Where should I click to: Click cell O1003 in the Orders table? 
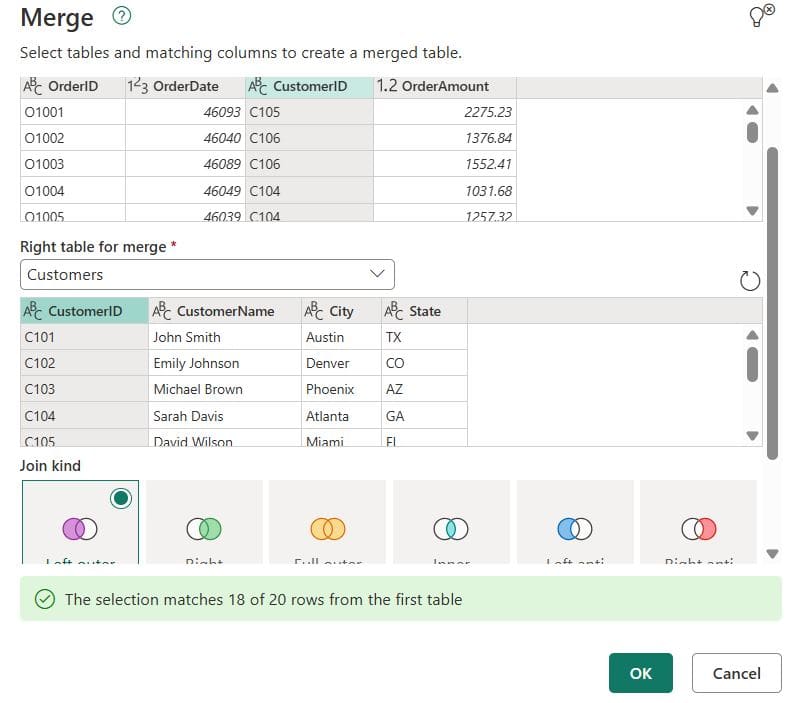(x=73, y=164)
